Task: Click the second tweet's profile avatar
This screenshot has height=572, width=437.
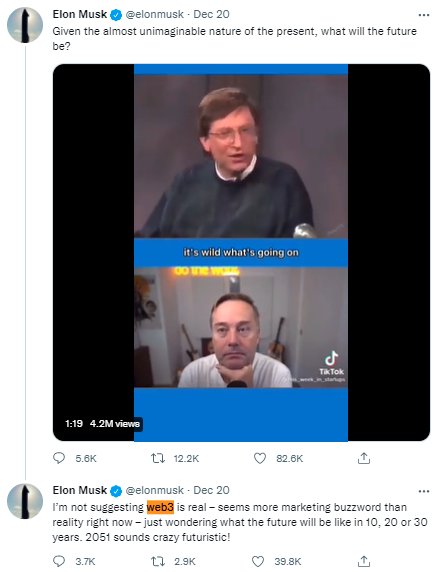Action: (x=25, y=501)
